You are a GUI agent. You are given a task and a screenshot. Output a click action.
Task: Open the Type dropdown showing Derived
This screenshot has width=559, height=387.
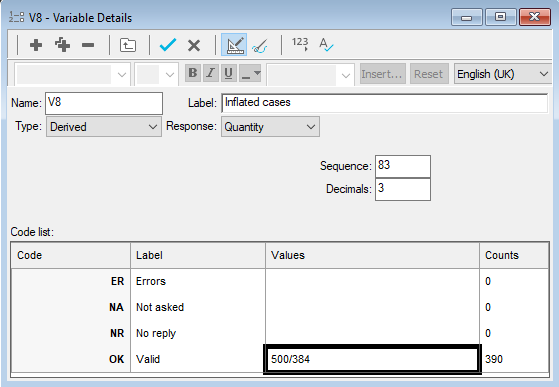tap(104, 127)
